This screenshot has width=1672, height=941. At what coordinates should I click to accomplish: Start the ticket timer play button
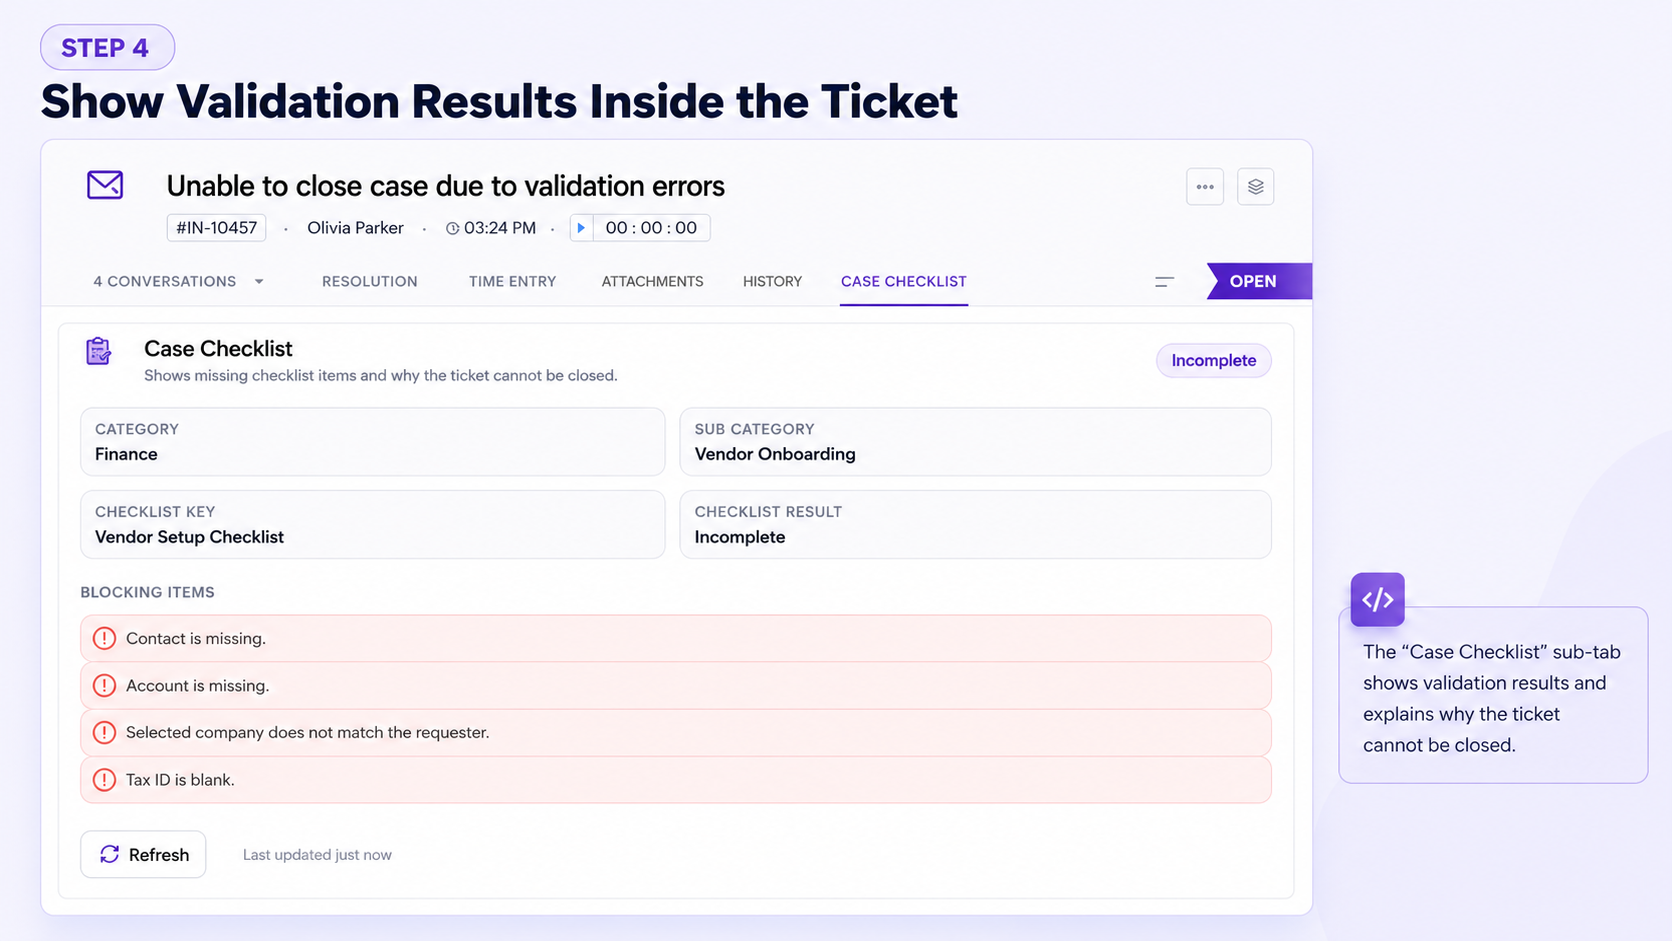[581, 228]
